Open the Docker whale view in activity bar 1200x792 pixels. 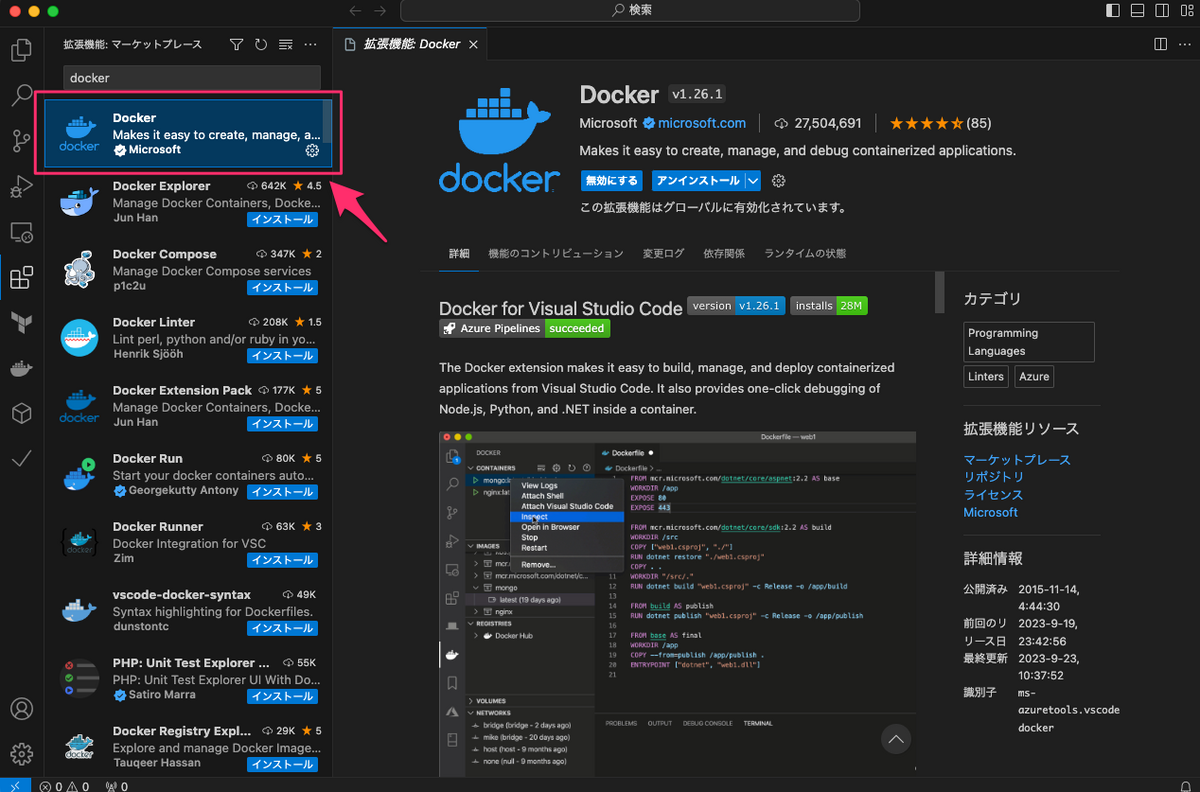[x=21, y=368]
